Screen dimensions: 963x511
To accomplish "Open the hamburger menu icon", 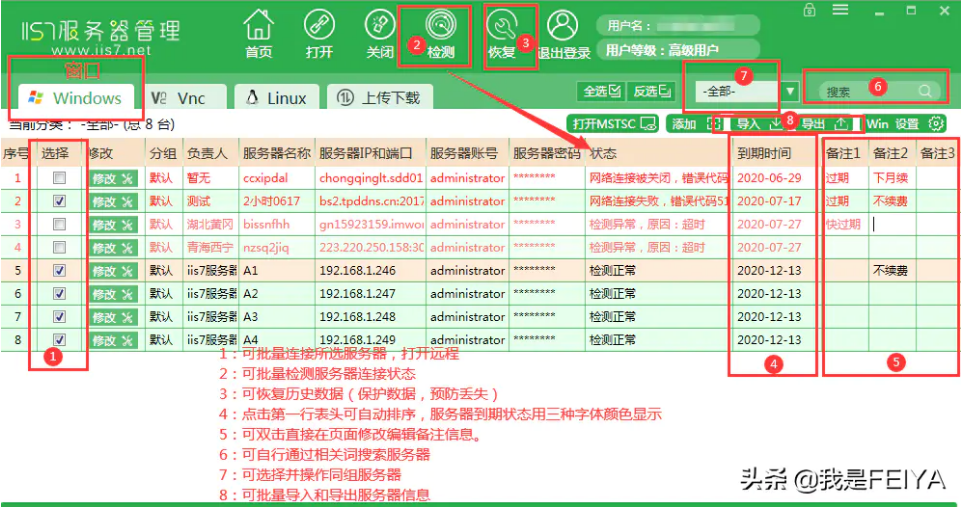I will [x=840, y=10].
